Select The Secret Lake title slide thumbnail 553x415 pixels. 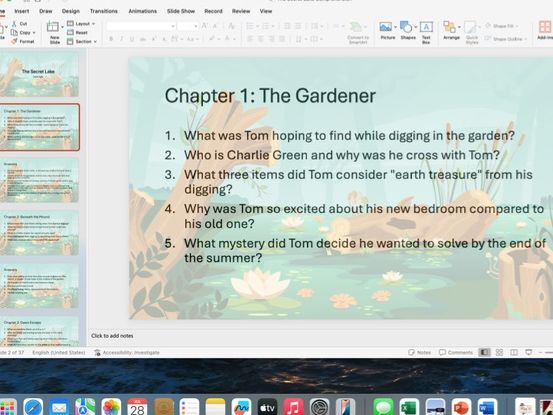click(38, 74)
